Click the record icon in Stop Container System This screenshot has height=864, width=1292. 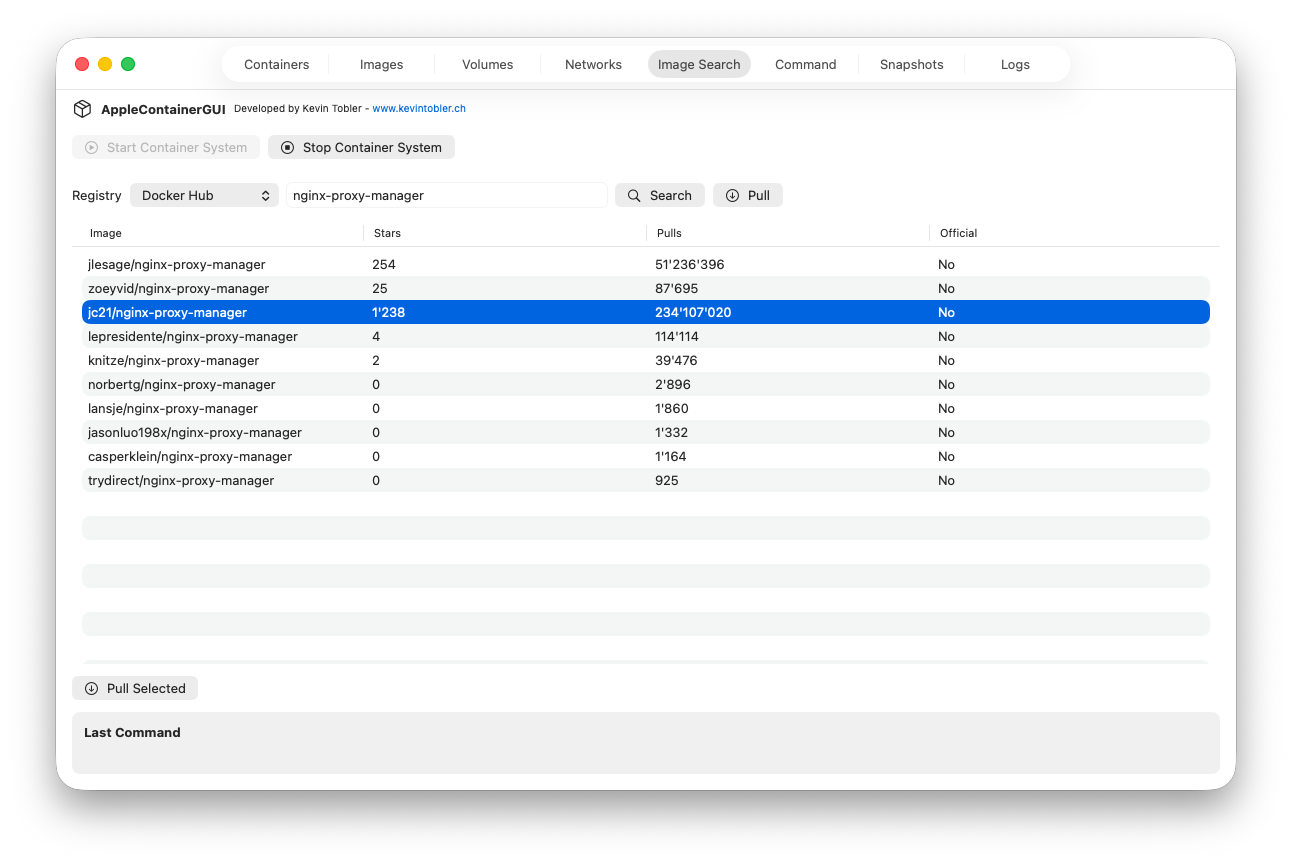287,147
